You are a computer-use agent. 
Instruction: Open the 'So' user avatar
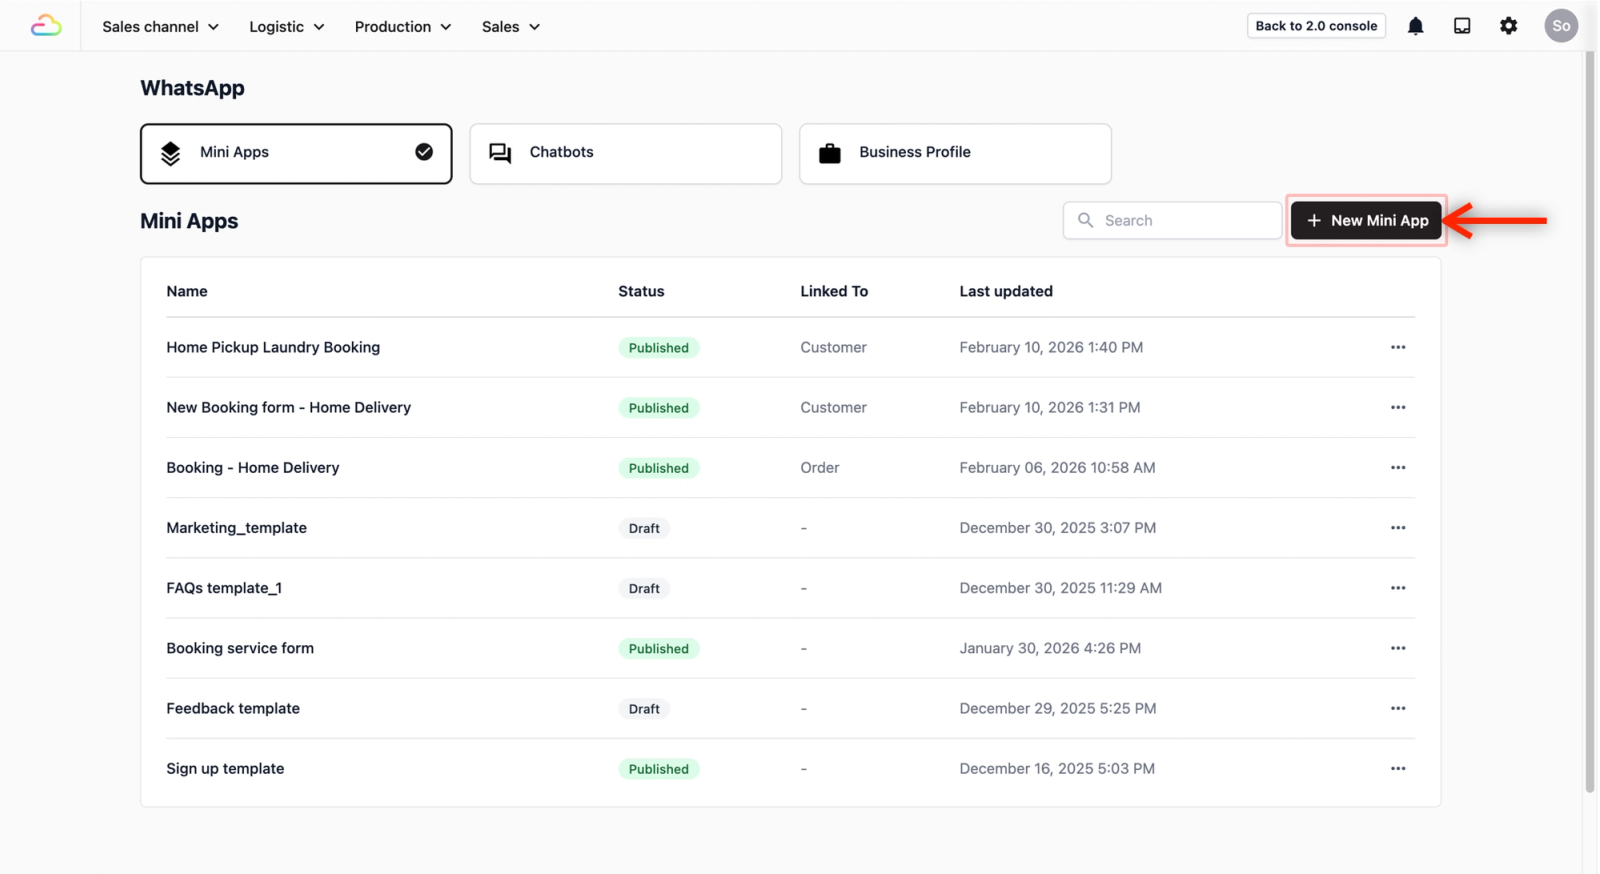pos(1560,26)
